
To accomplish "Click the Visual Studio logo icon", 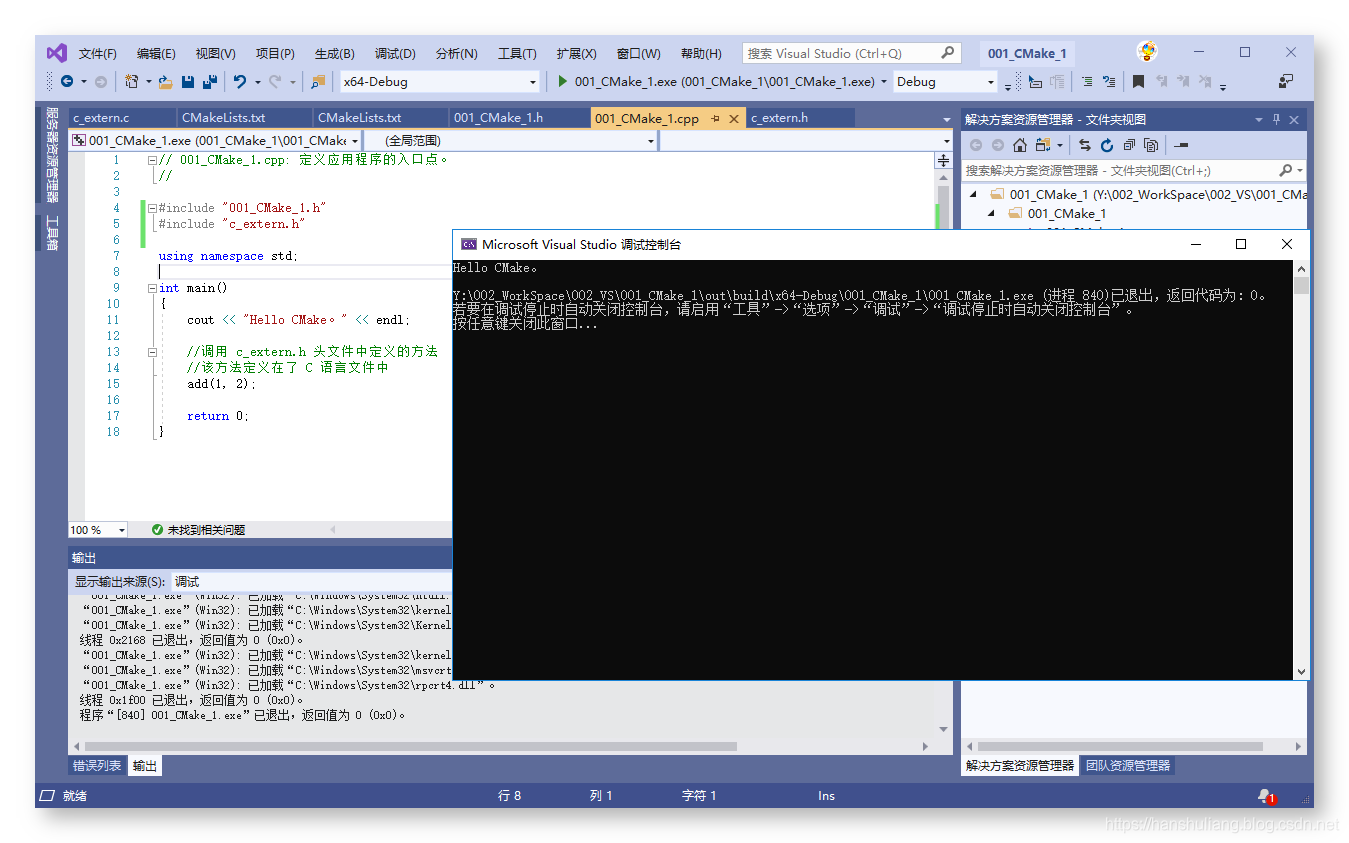I will click(57, 53).
